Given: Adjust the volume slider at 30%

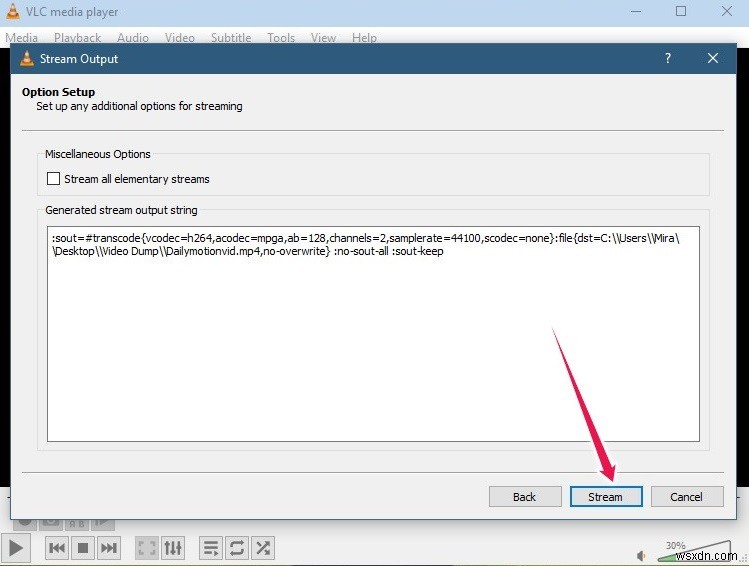Looking at the screenshot, I should pyautogui.click(x=694, y=552).
